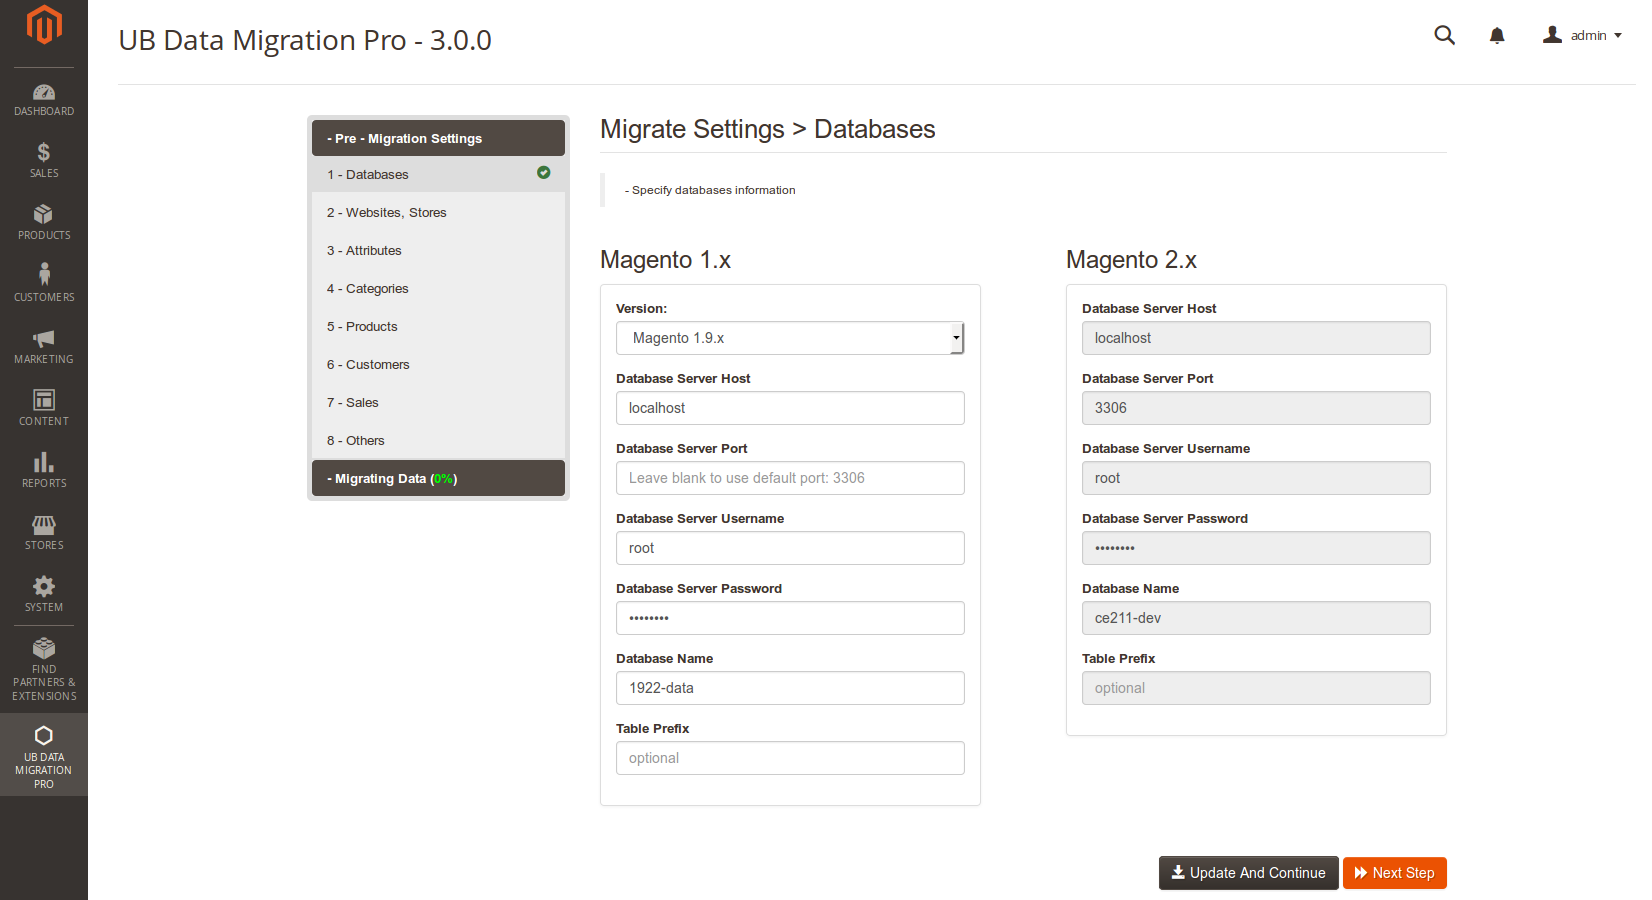Click Magento 2.x Database Server Port field
The height and width of the screenshot is (900, 1652).
coord(1256,408)
